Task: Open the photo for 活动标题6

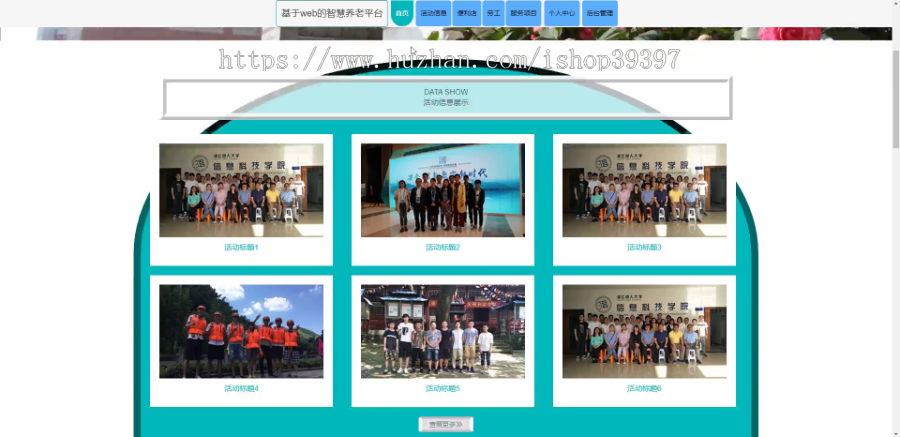Action: [644, 331]
